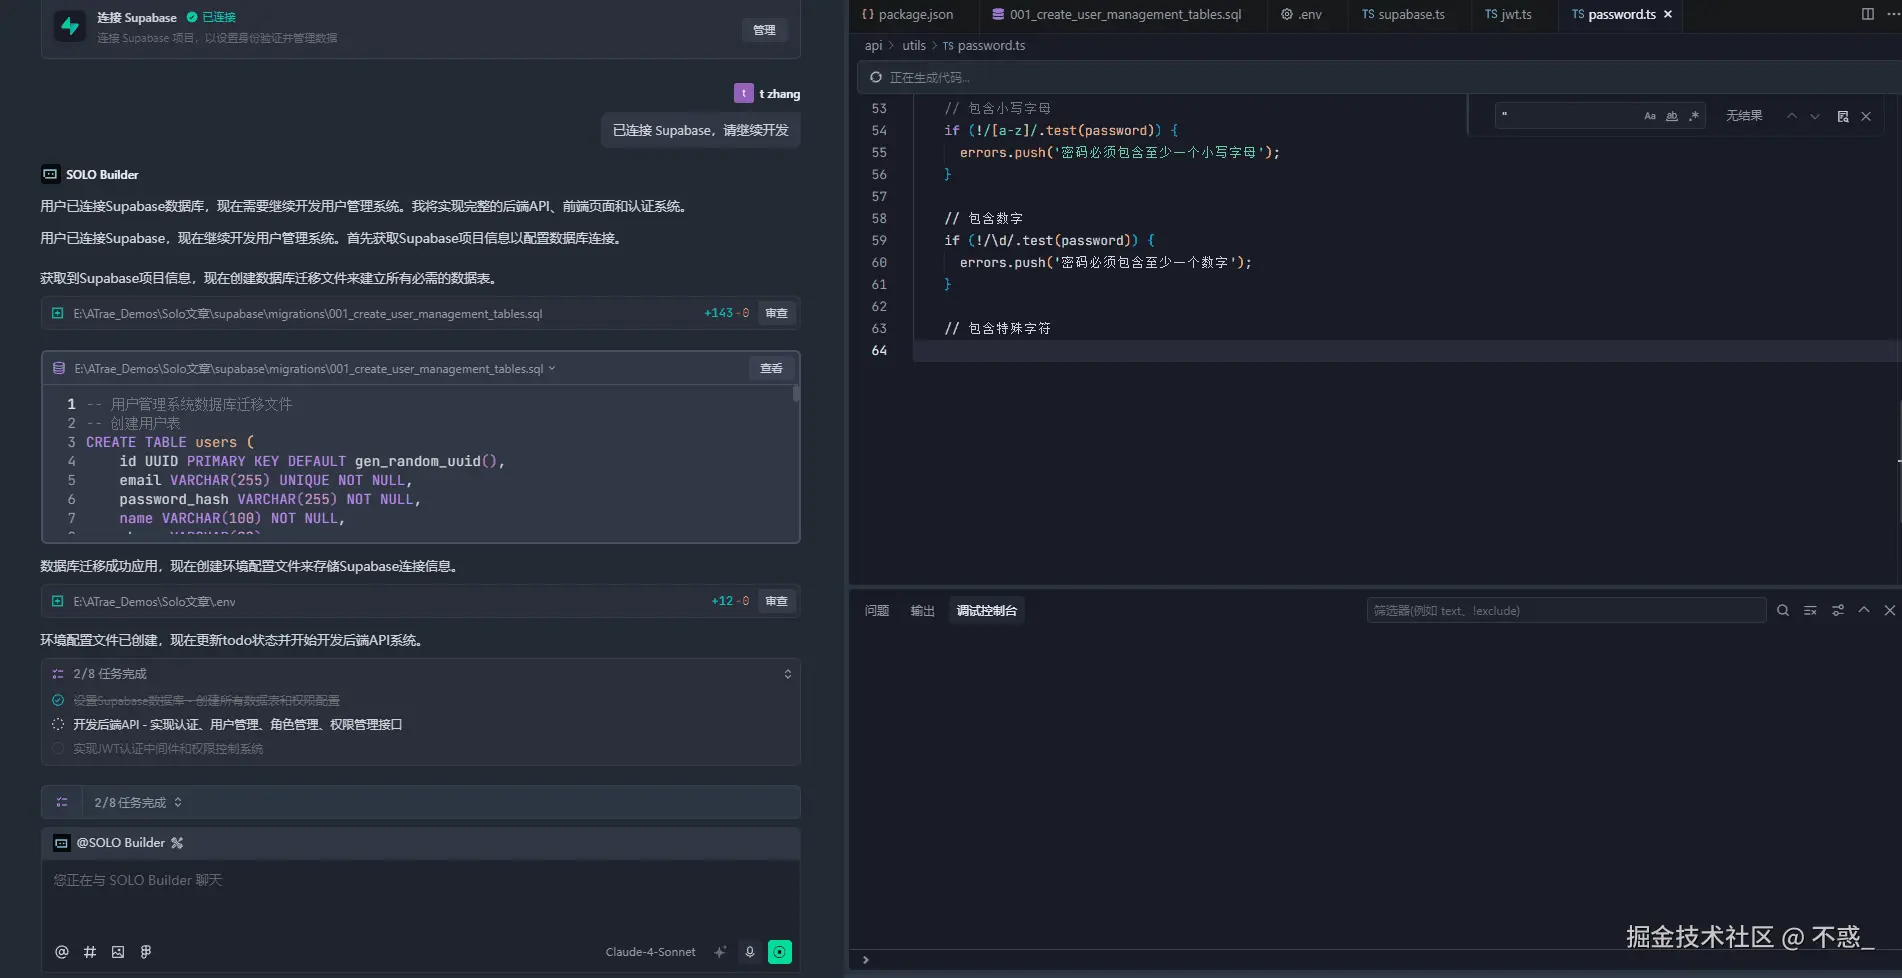Attach an image using the picture icon

coord(118,952)
